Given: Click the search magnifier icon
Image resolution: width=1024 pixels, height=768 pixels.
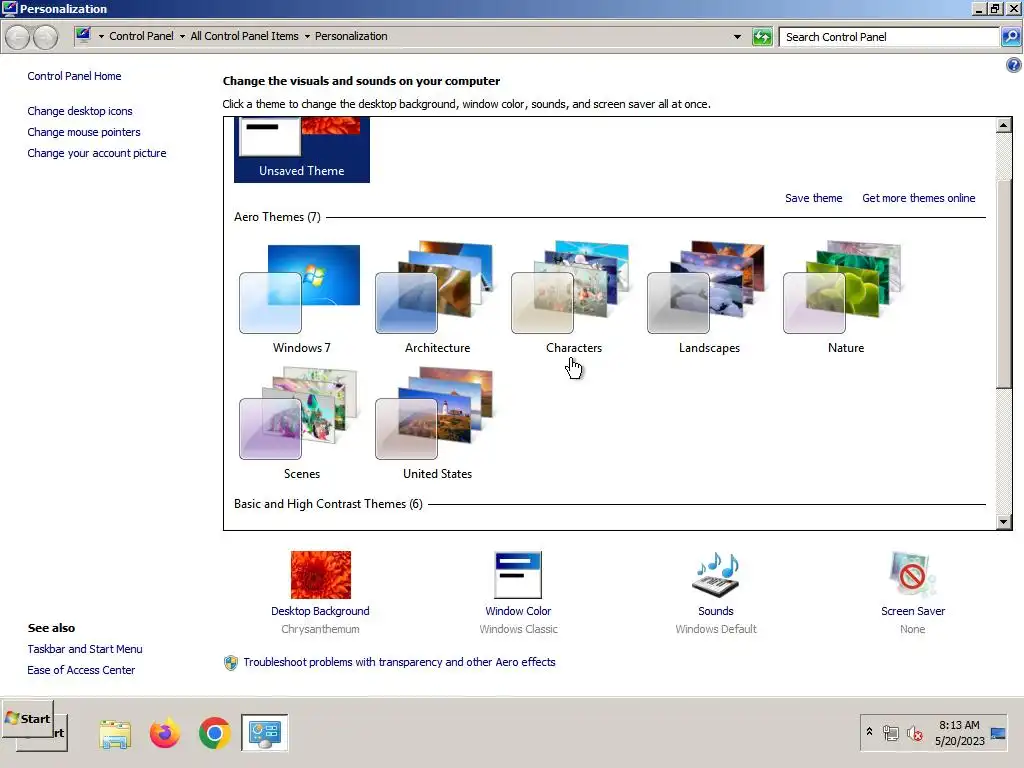Looking at the screenshot, I should click(x=1010, y=37).
